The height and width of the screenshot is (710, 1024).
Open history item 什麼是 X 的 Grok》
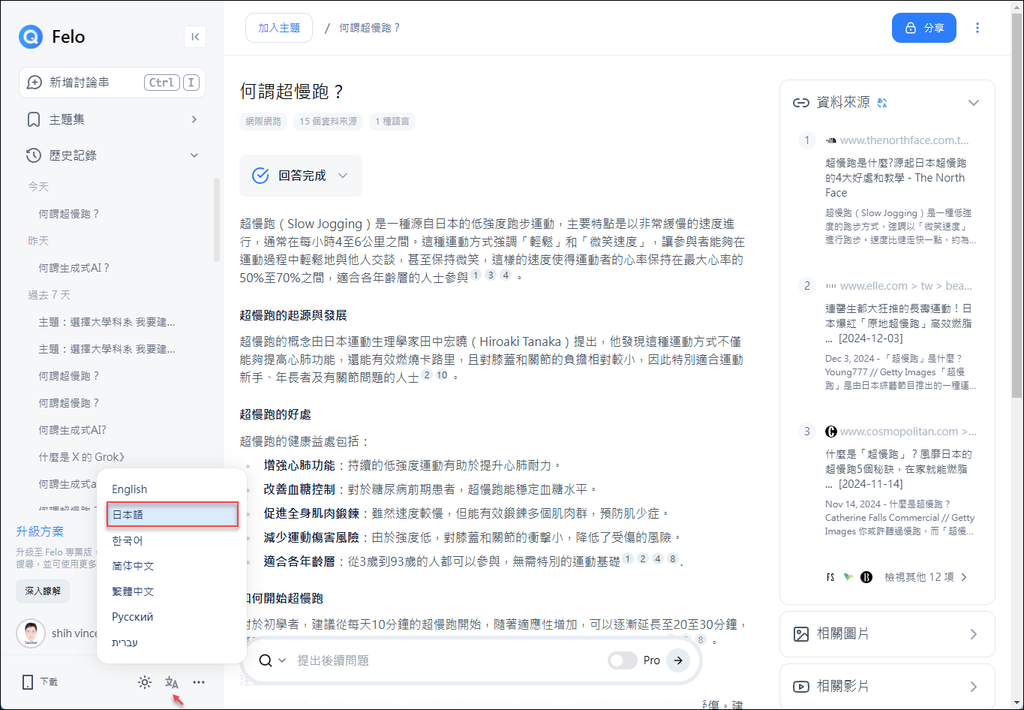pos(82,457)
